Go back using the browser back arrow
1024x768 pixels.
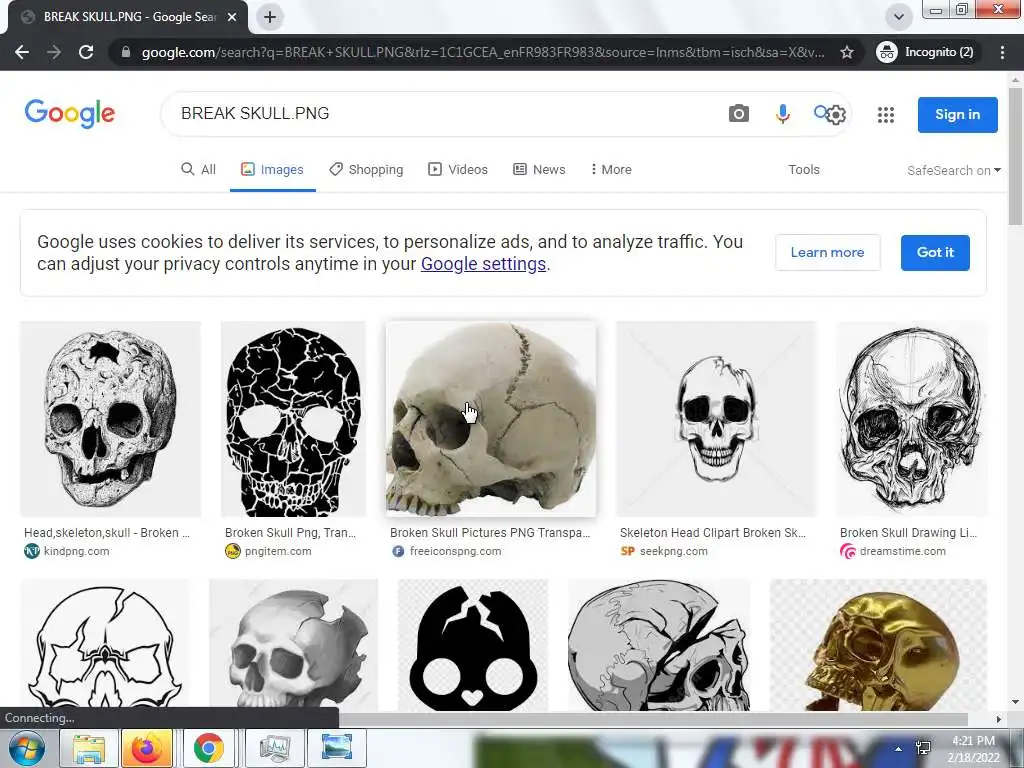pos(22,52)
